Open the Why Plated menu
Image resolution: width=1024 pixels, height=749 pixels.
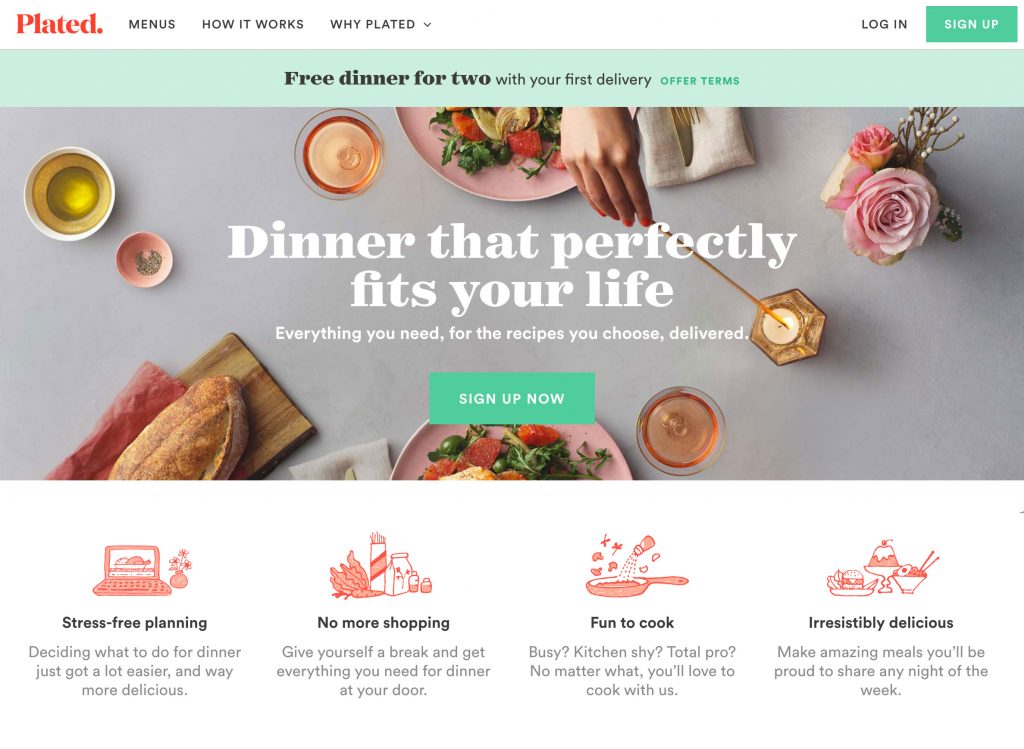(373, 24)
